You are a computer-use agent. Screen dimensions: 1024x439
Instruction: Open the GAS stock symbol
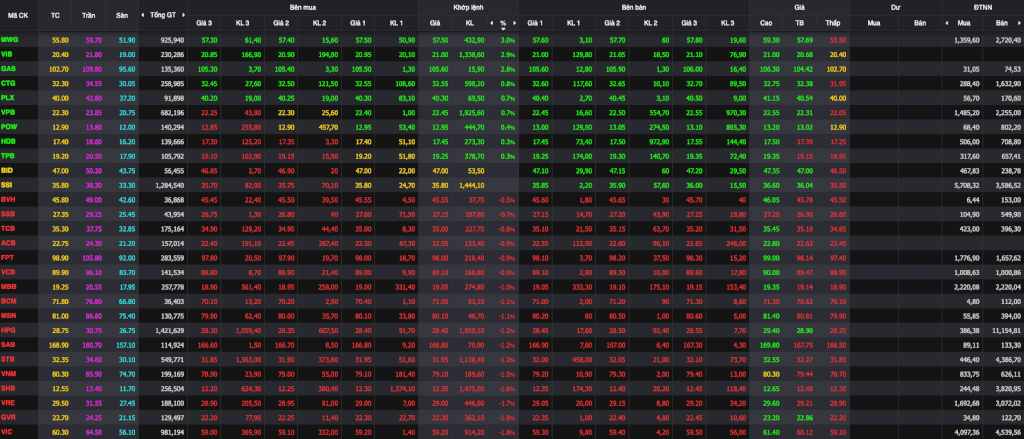(8, 69)
